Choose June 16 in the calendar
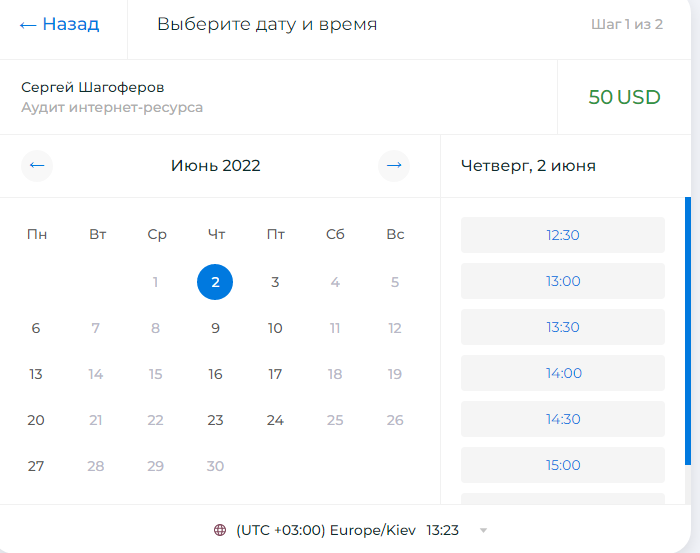This screenshot has width=700, height=553. click(x=215, y=374)
